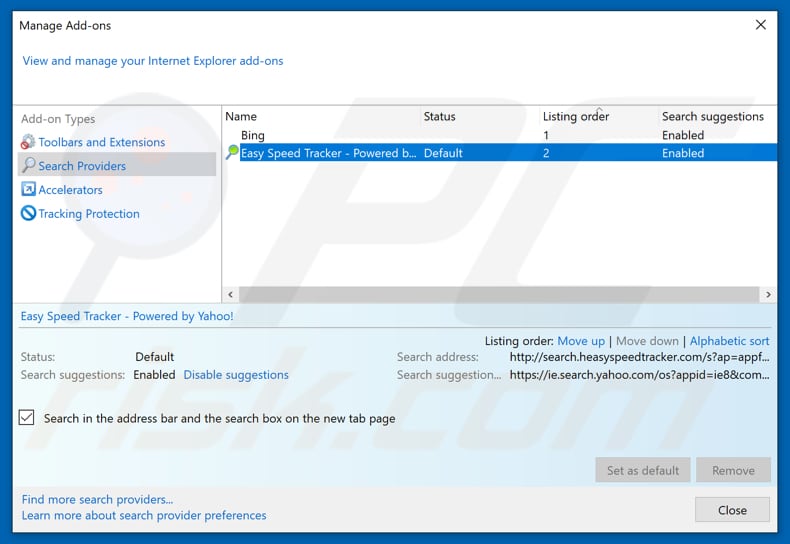The height and width of the screenshot is (544, 790).
Task: Switch to Tracking Protection add-on type
Action: click(89, 214)
